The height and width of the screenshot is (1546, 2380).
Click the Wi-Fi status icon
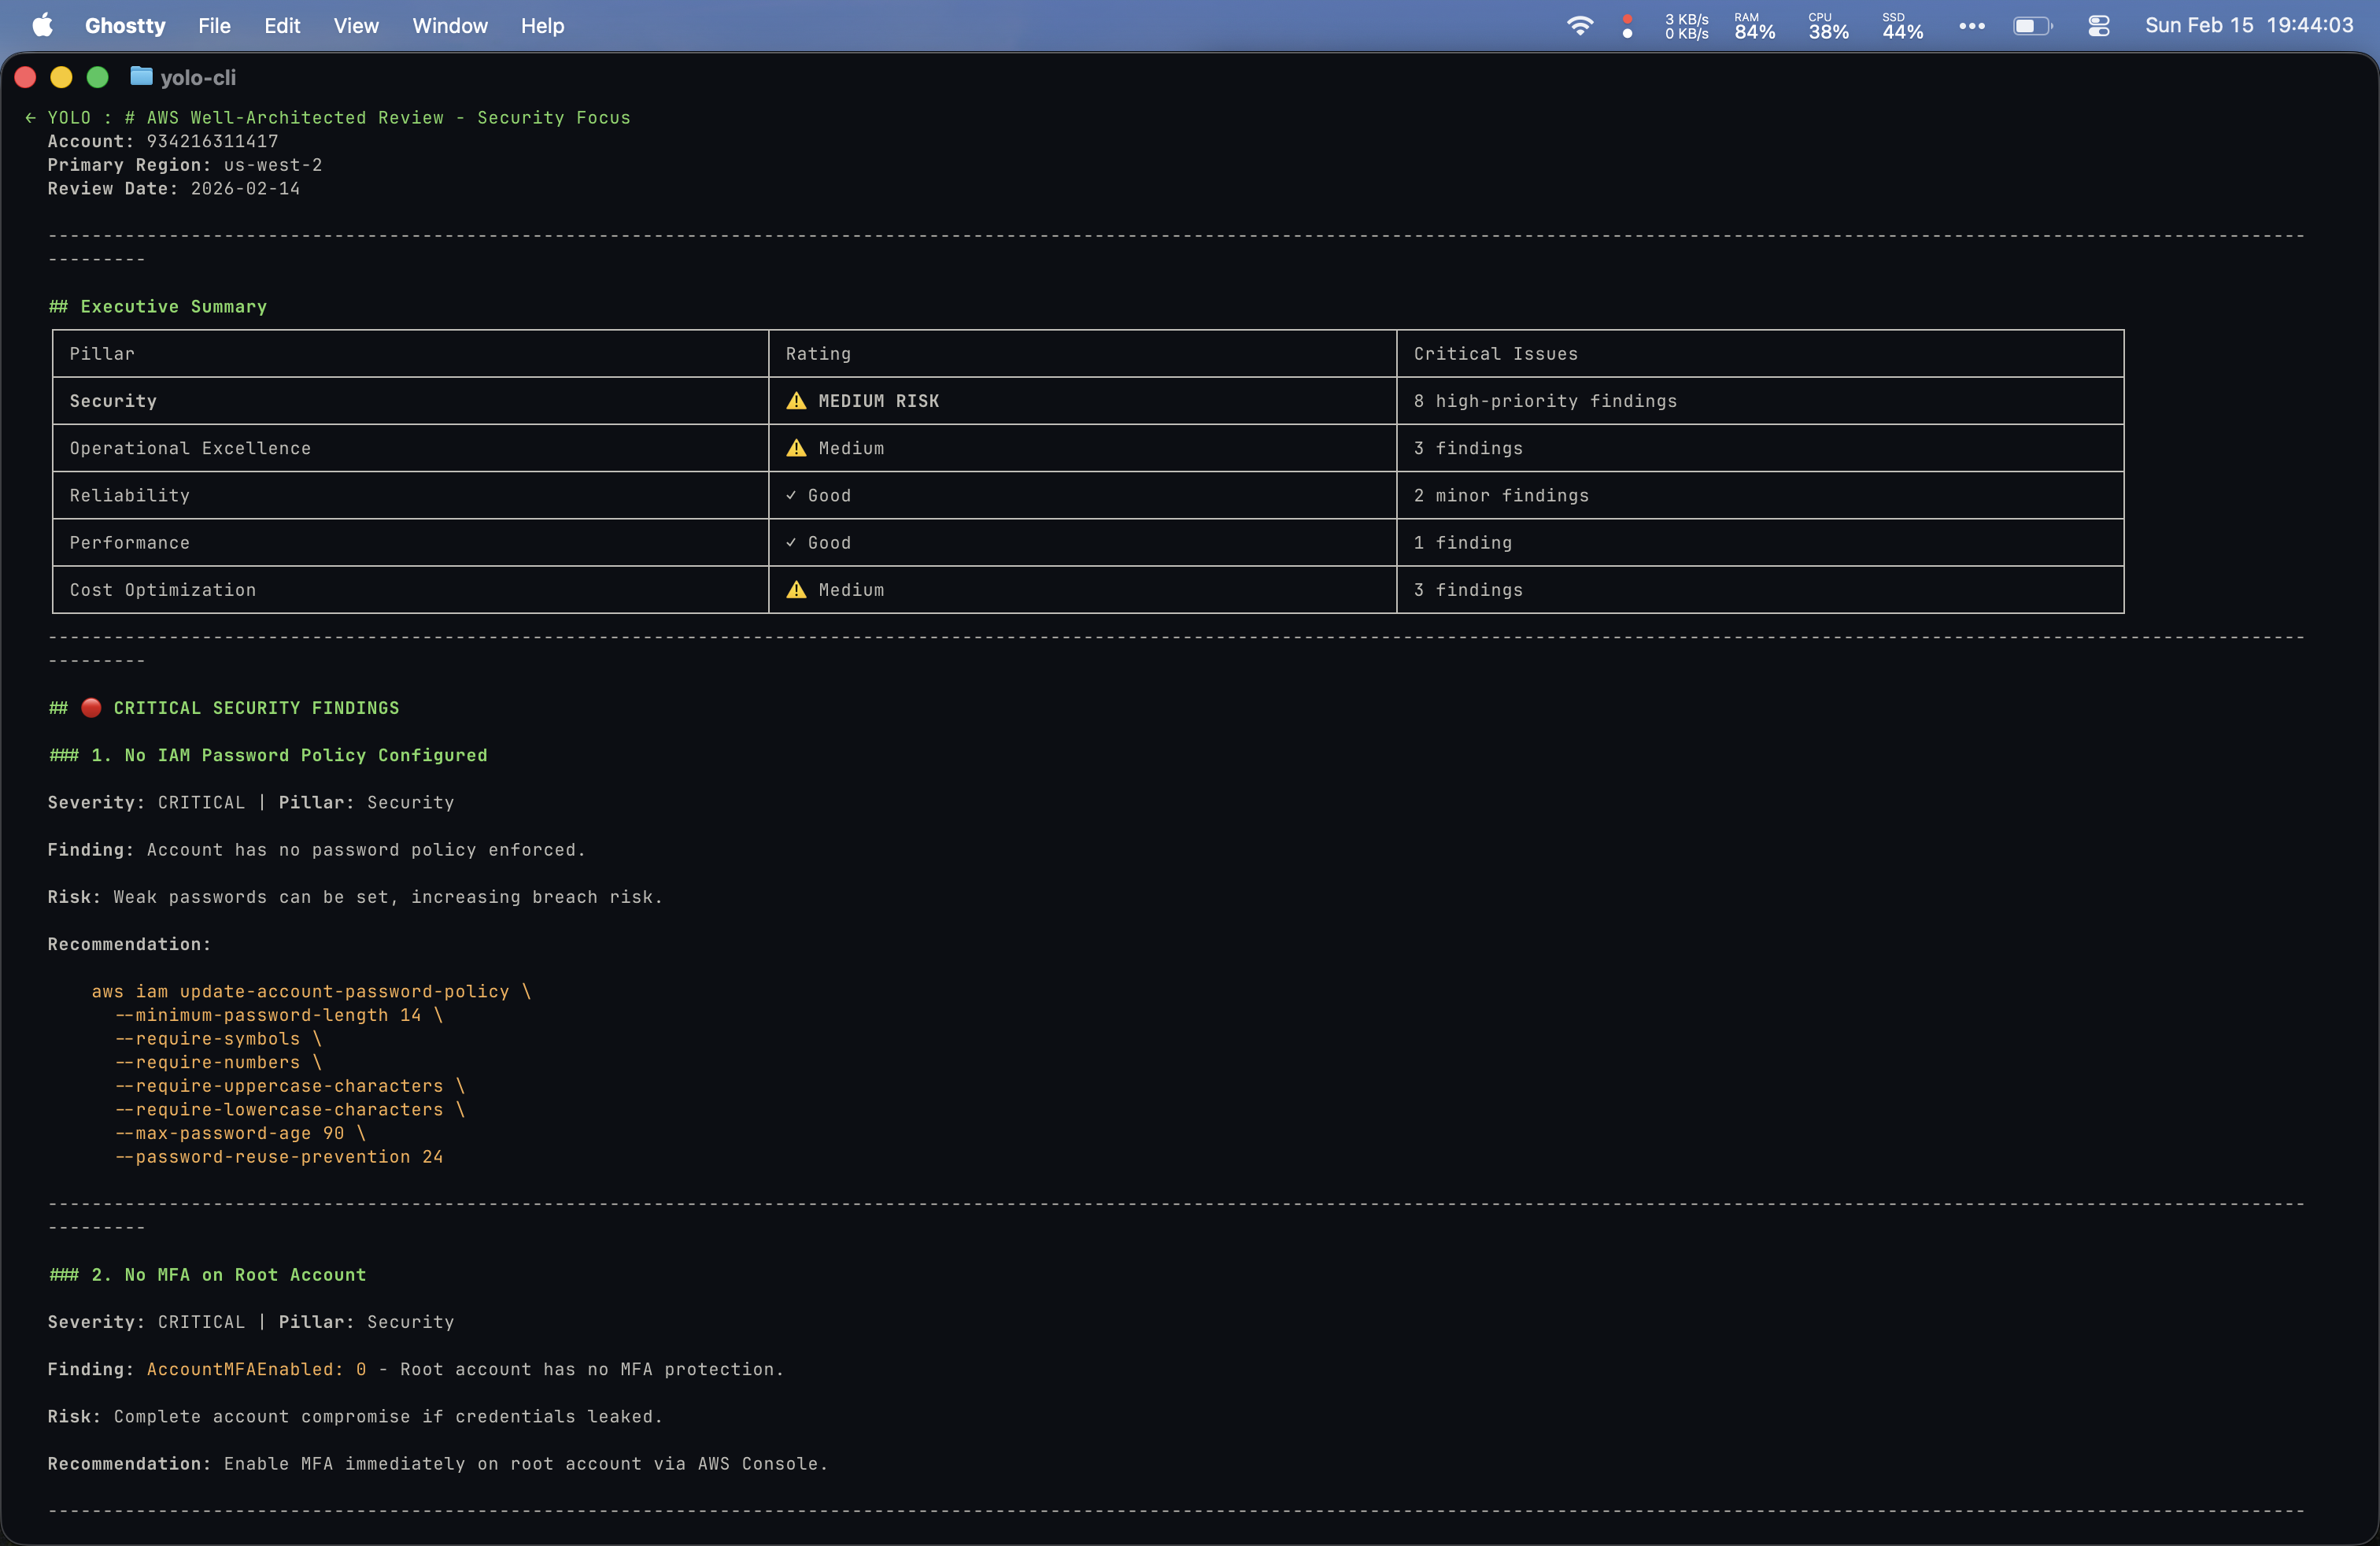coord(1579,26)
